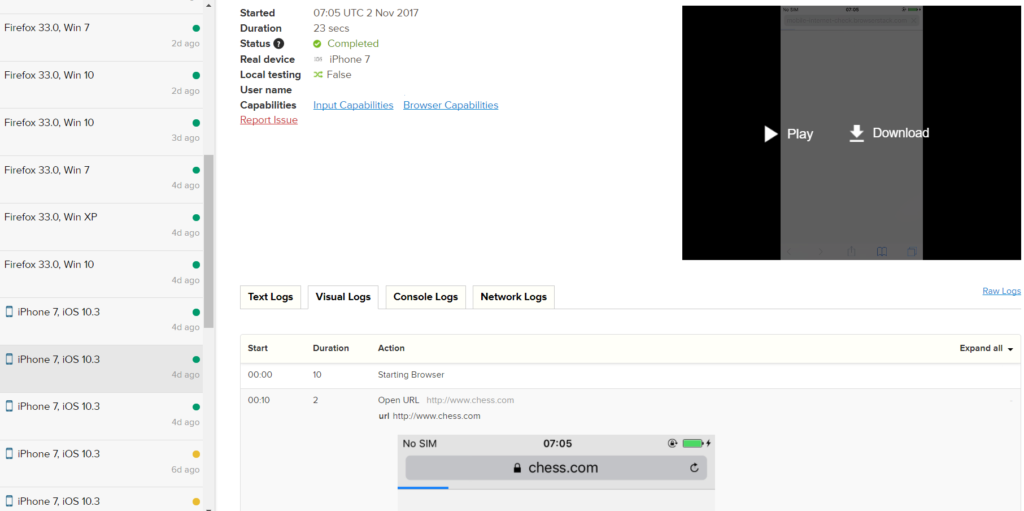Screen dimensions: 1024x511
Task: Click the green Completed checkmark icon
Action: [x=318, y=44]
